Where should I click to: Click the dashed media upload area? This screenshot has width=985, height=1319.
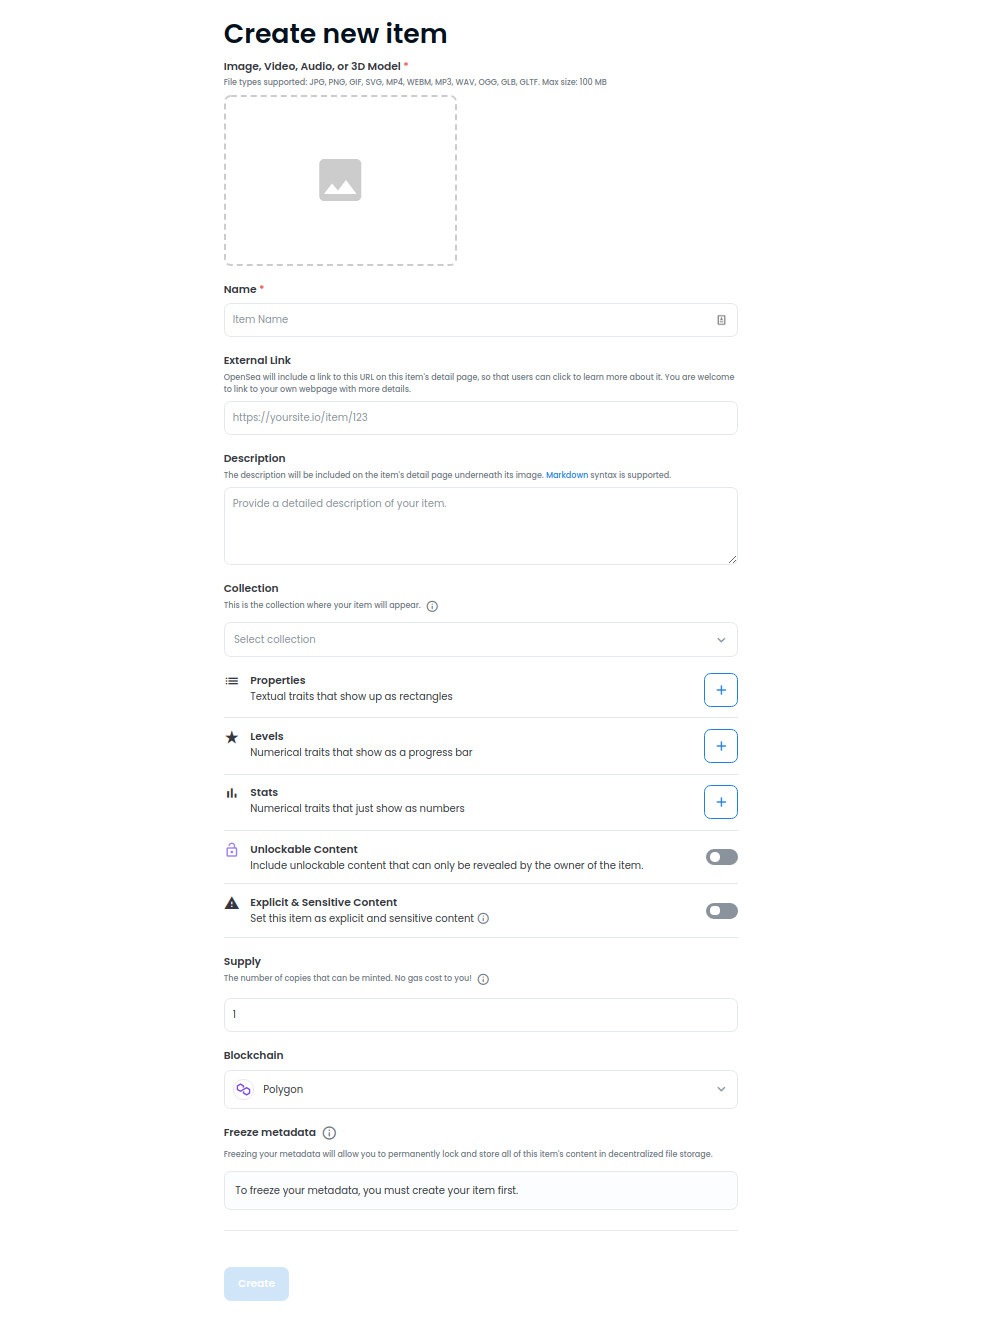tap(340, 181)
